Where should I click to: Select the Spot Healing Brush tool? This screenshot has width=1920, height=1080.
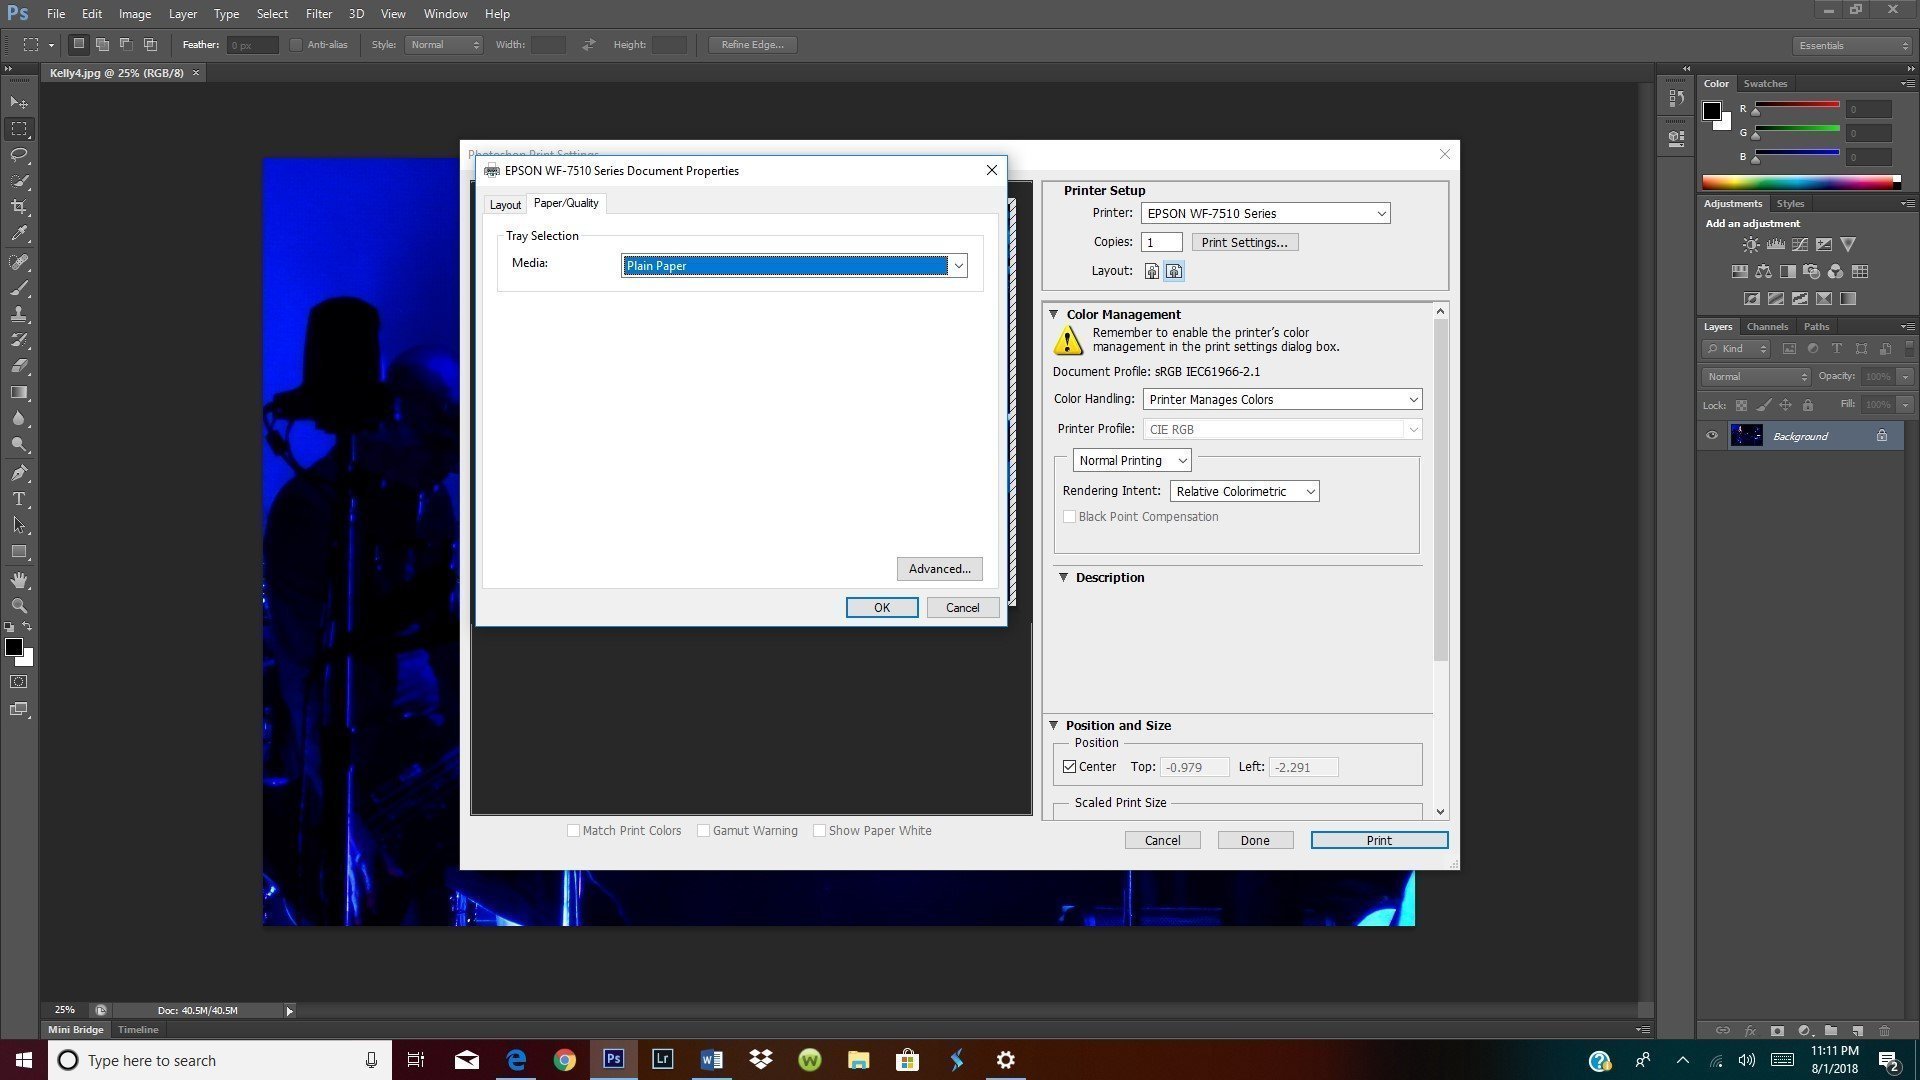pyautogui.click(x=19, y=262)
